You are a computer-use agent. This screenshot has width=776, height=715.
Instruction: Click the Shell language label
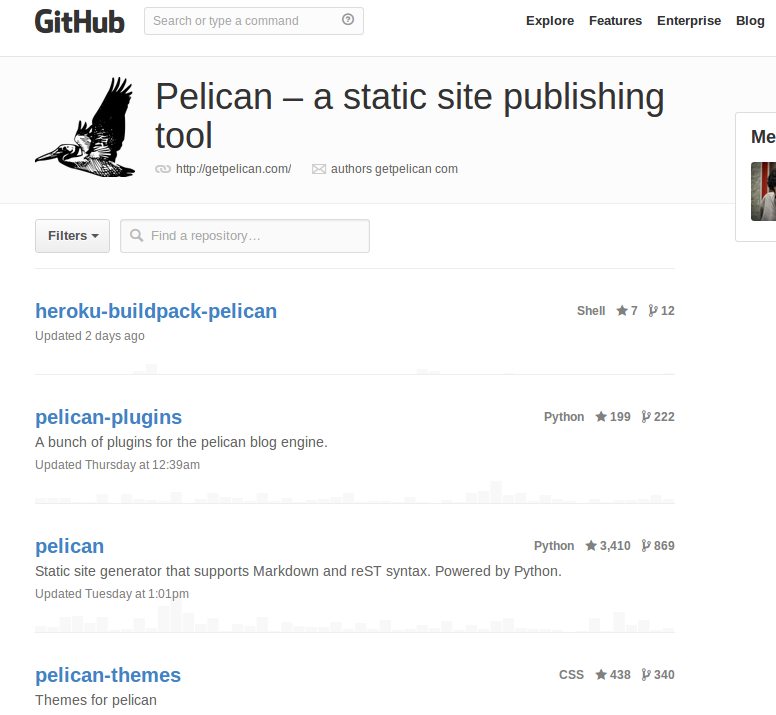point(591,311)
